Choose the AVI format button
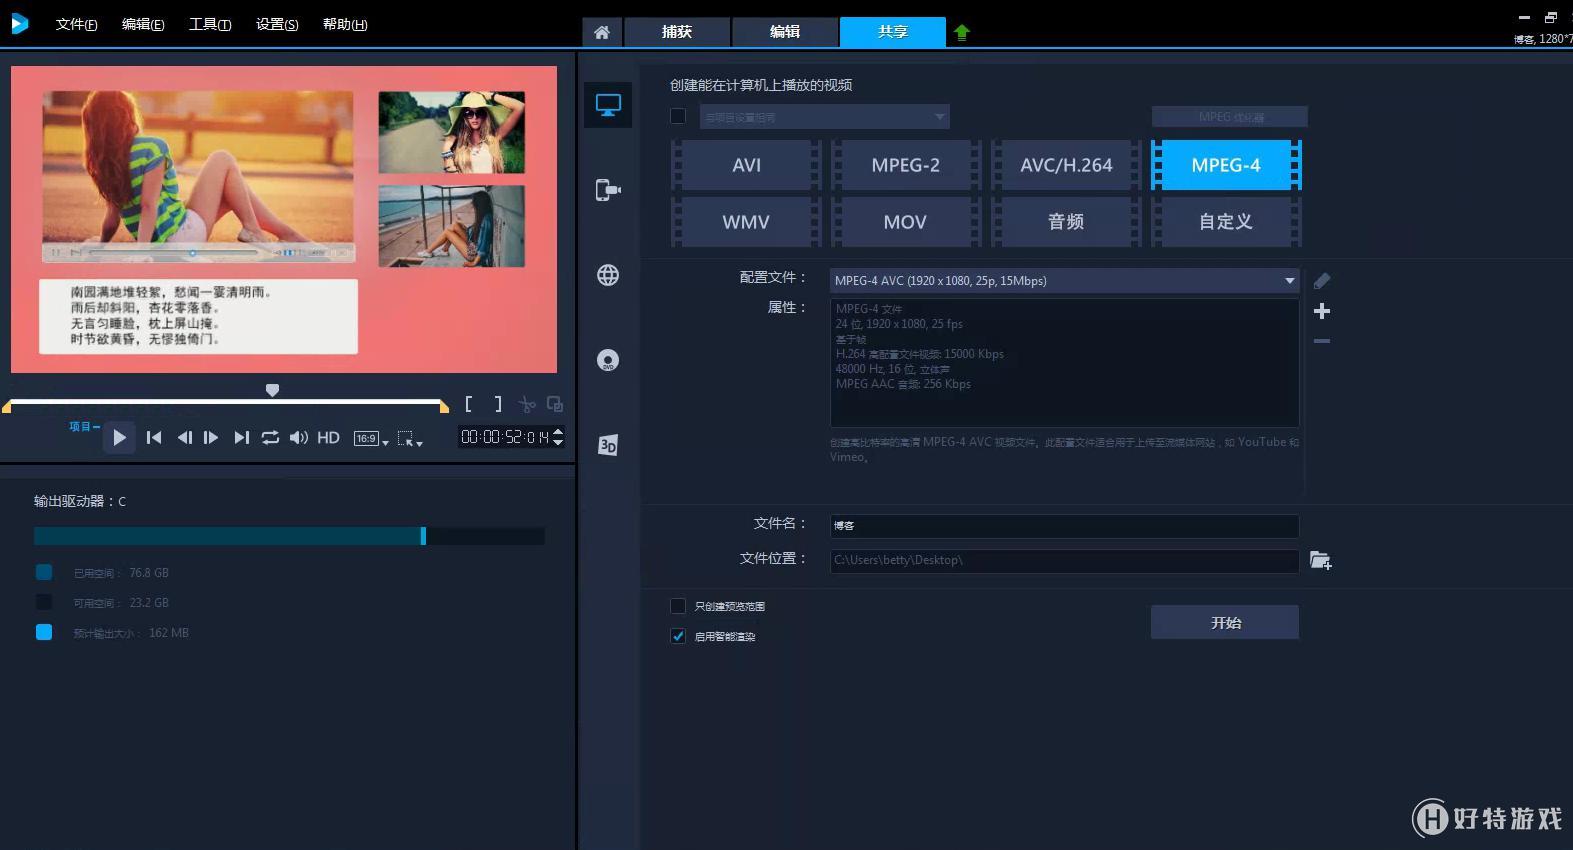 (746, 165)
